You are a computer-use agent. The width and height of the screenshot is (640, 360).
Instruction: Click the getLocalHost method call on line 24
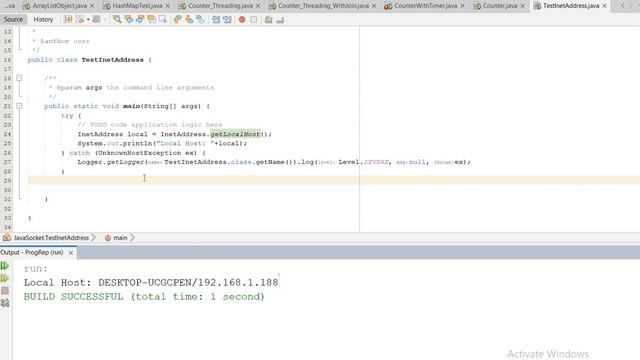pos(235,134)
